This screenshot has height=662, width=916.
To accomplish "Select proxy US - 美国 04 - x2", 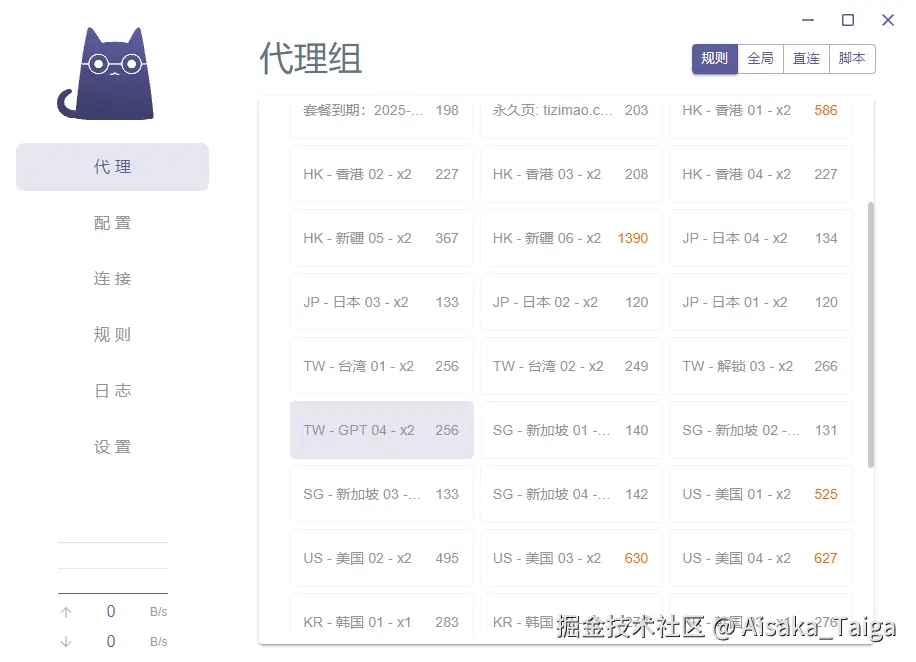I will pos(761,558).
